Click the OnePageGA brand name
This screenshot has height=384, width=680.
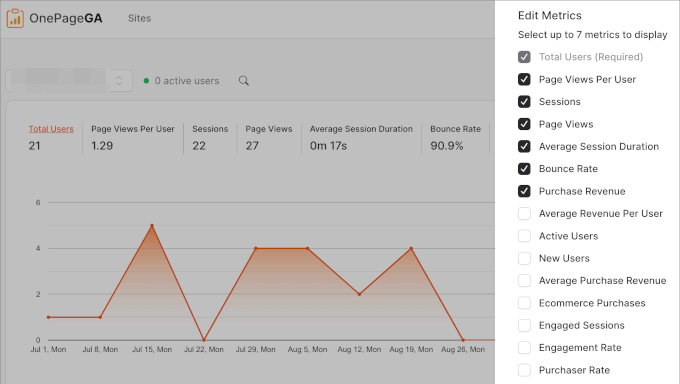click(66, 18)
